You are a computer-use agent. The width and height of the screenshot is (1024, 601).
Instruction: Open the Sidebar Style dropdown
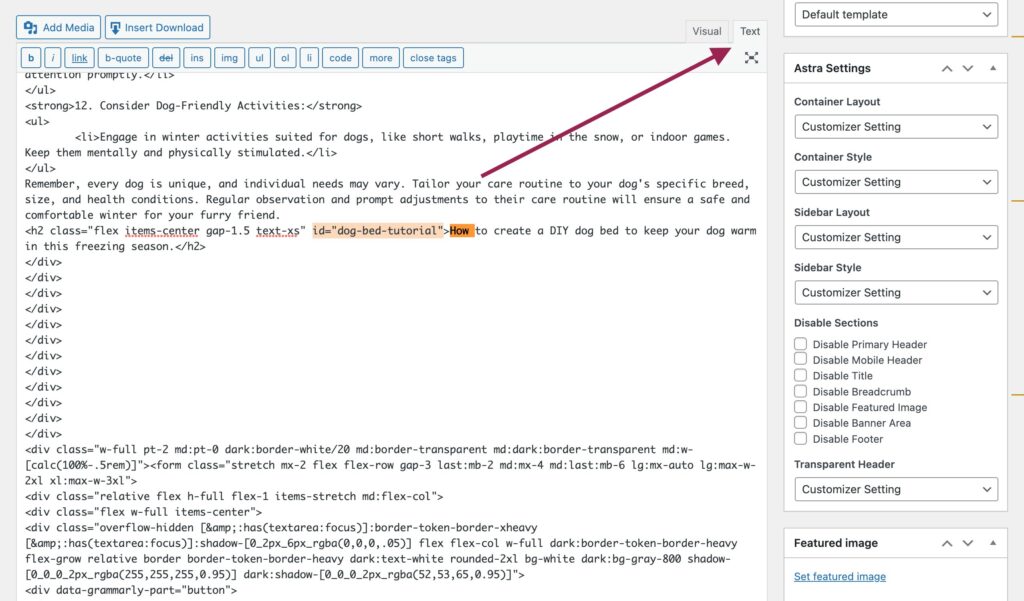coord(896,293)
